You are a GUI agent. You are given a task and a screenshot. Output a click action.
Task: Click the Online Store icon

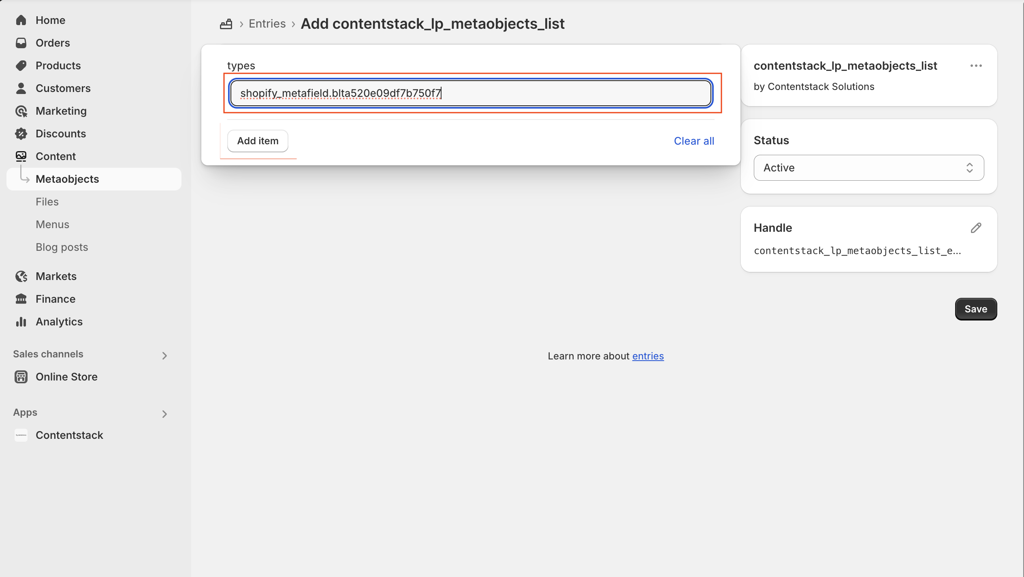pyautogui.click(x=19, y=376)
